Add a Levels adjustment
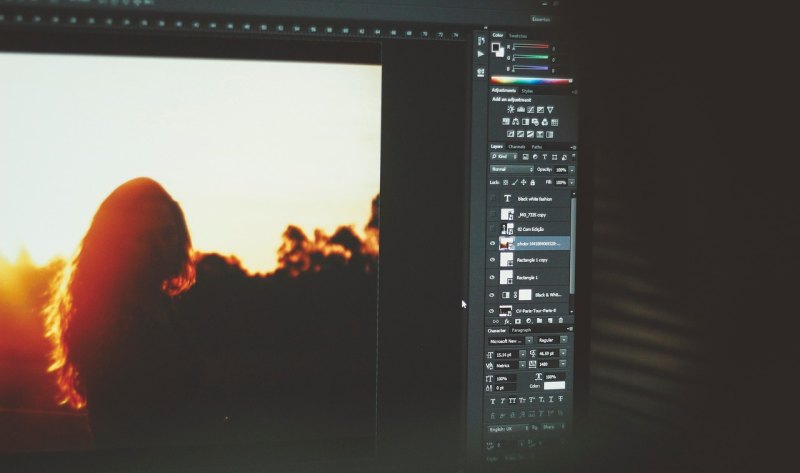Image resolution: width=800 pixels, height=473 pixels. [521, 109]
